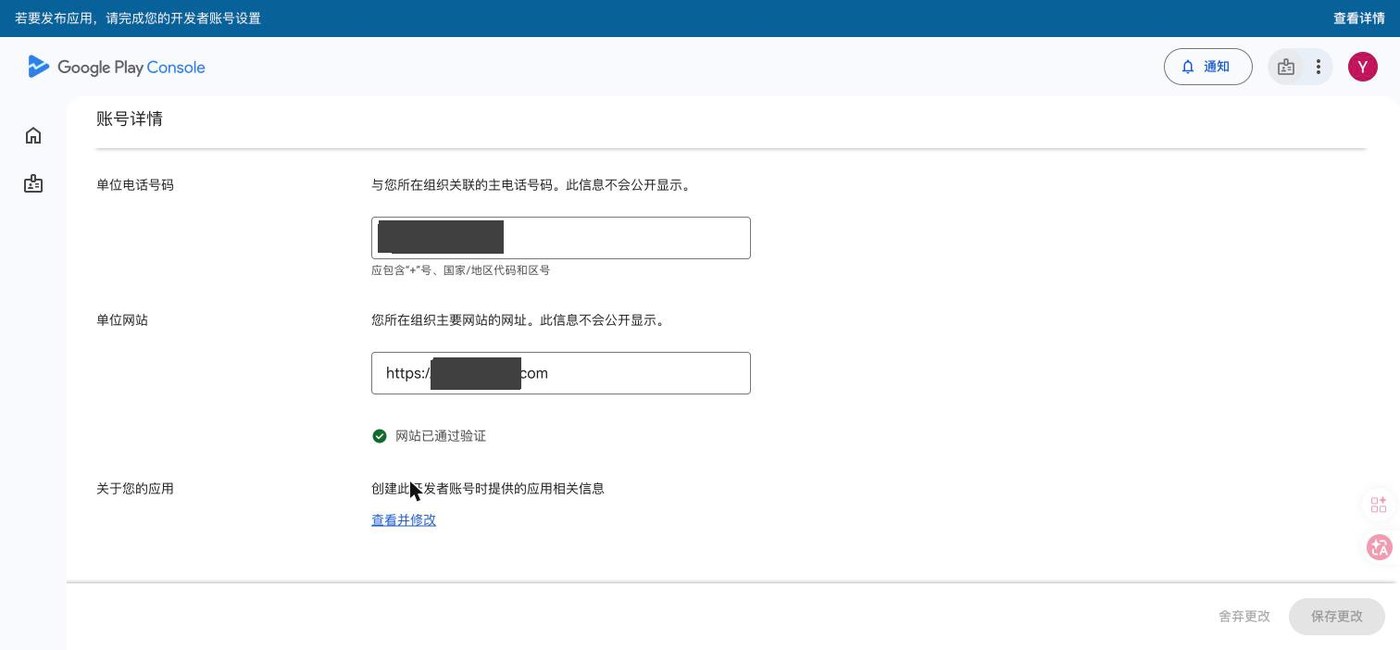Viewport: 1400px width, 650px height.
Task: Open the developer account icon in sidebar
Action: click(x=33, y=184)
